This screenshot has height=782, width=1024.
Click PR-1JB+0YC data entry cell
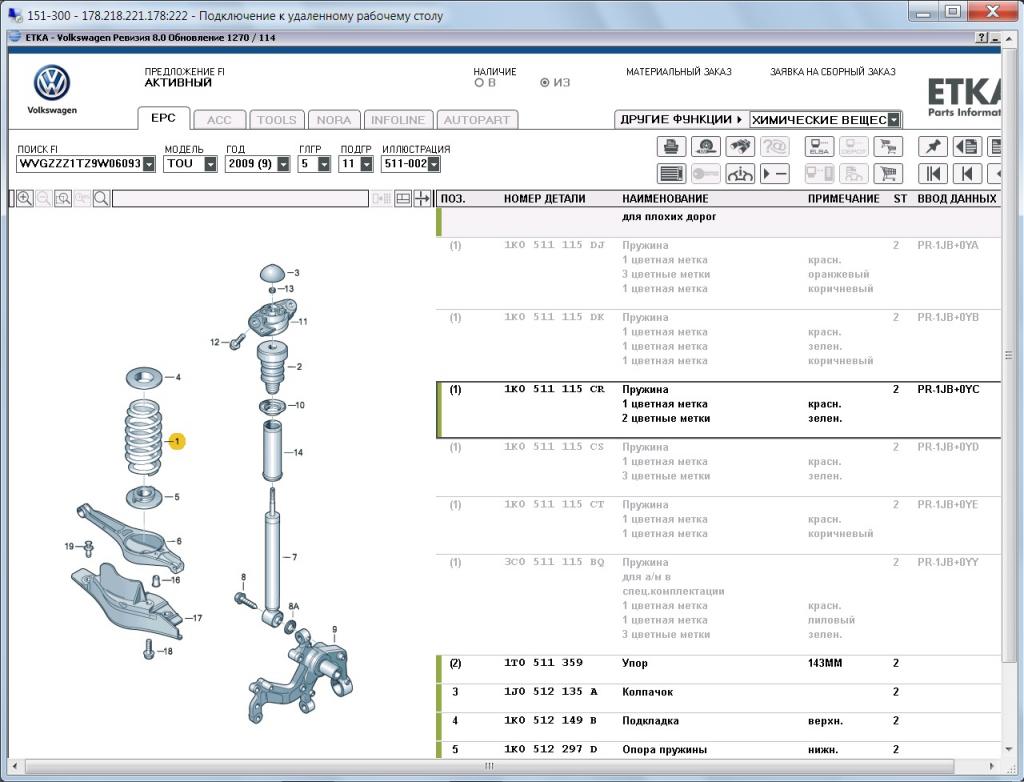point(948,389)
